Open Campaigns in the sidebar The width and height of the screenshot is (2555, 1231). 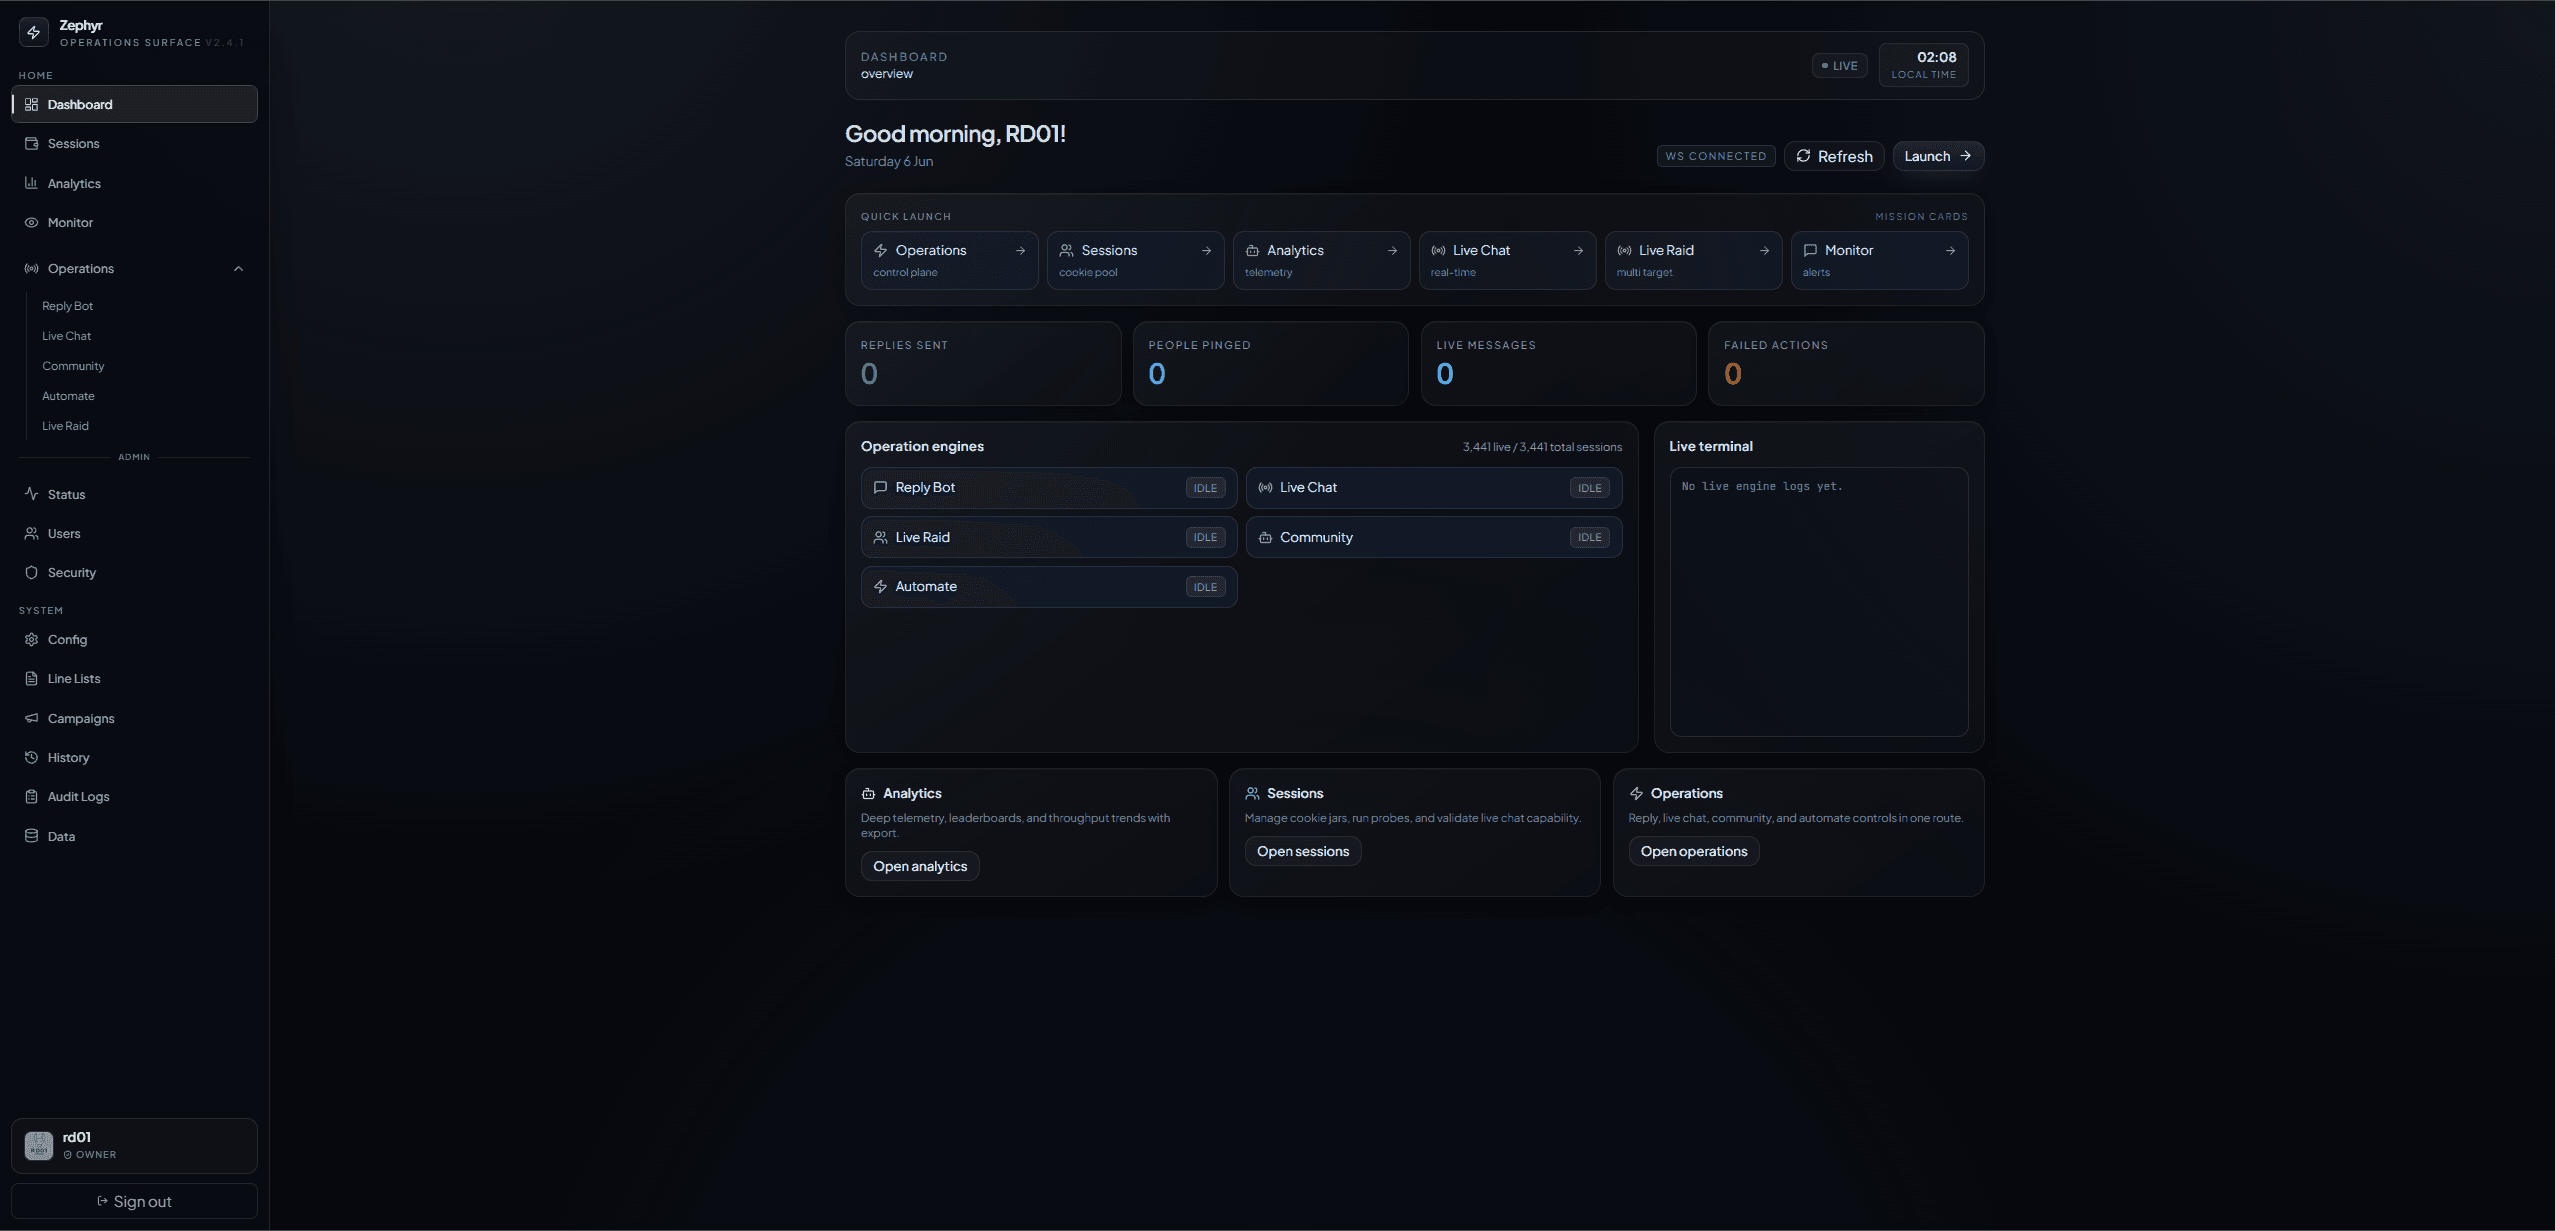click(x=134, y=718)
